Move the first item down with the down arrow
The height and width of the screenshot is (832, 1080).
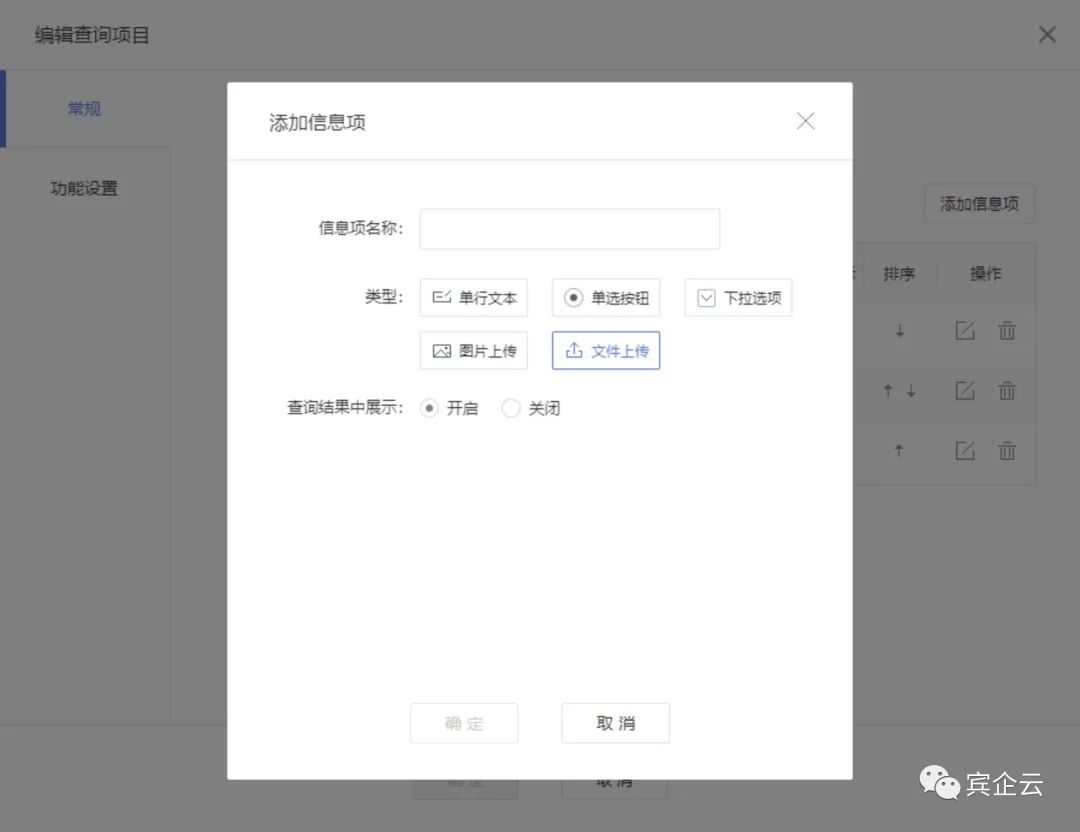click(898, 330)
